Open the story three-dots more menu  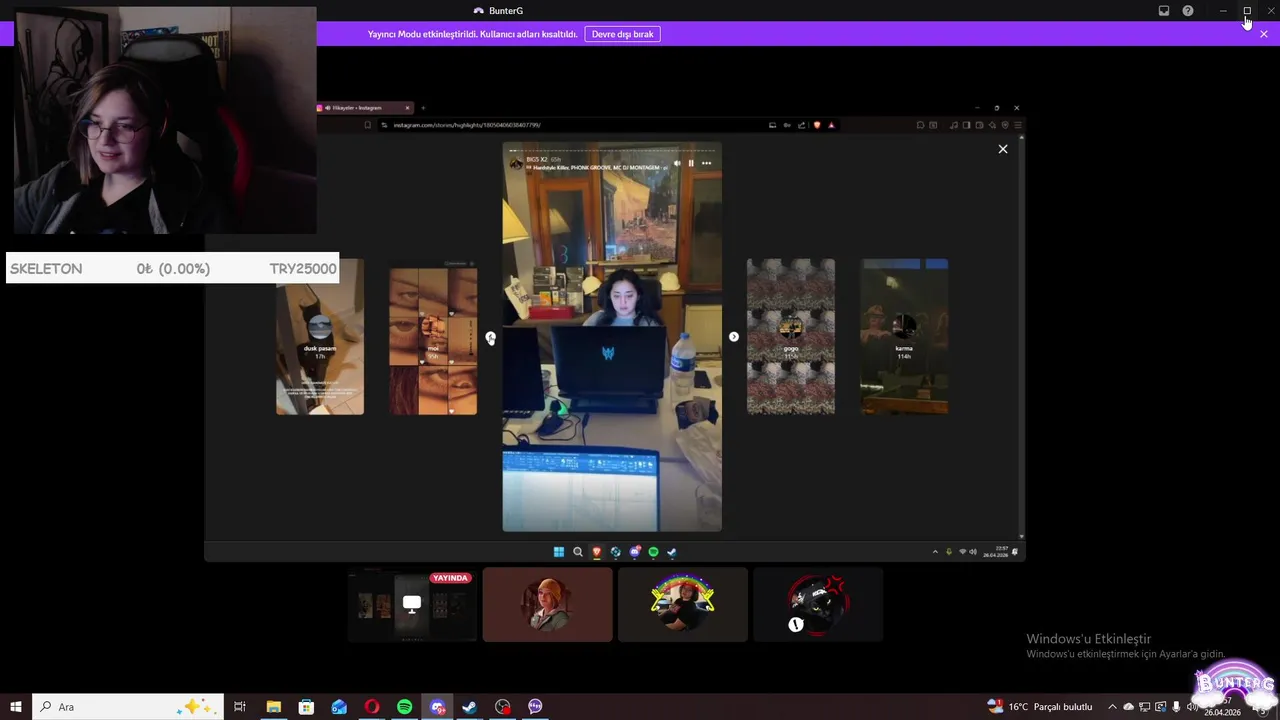pos(706,163)
